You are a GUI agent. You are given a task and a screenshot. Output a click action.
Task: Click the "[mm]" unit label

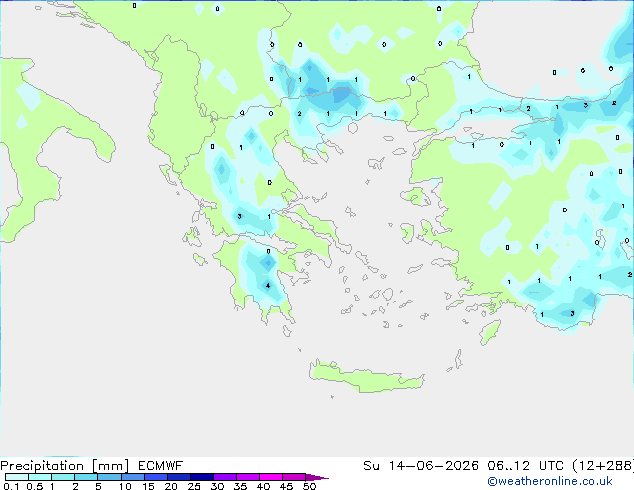click(x=110, y=466)
